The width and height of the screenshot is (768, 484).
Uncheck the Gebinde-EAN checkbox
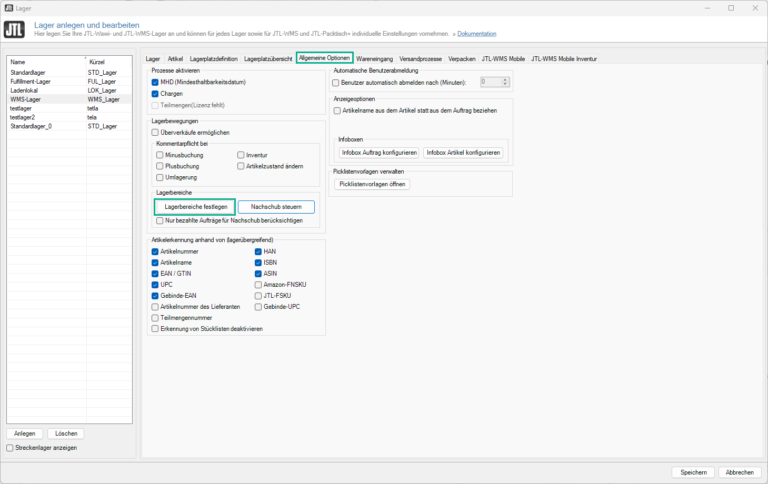click(155, 296)
